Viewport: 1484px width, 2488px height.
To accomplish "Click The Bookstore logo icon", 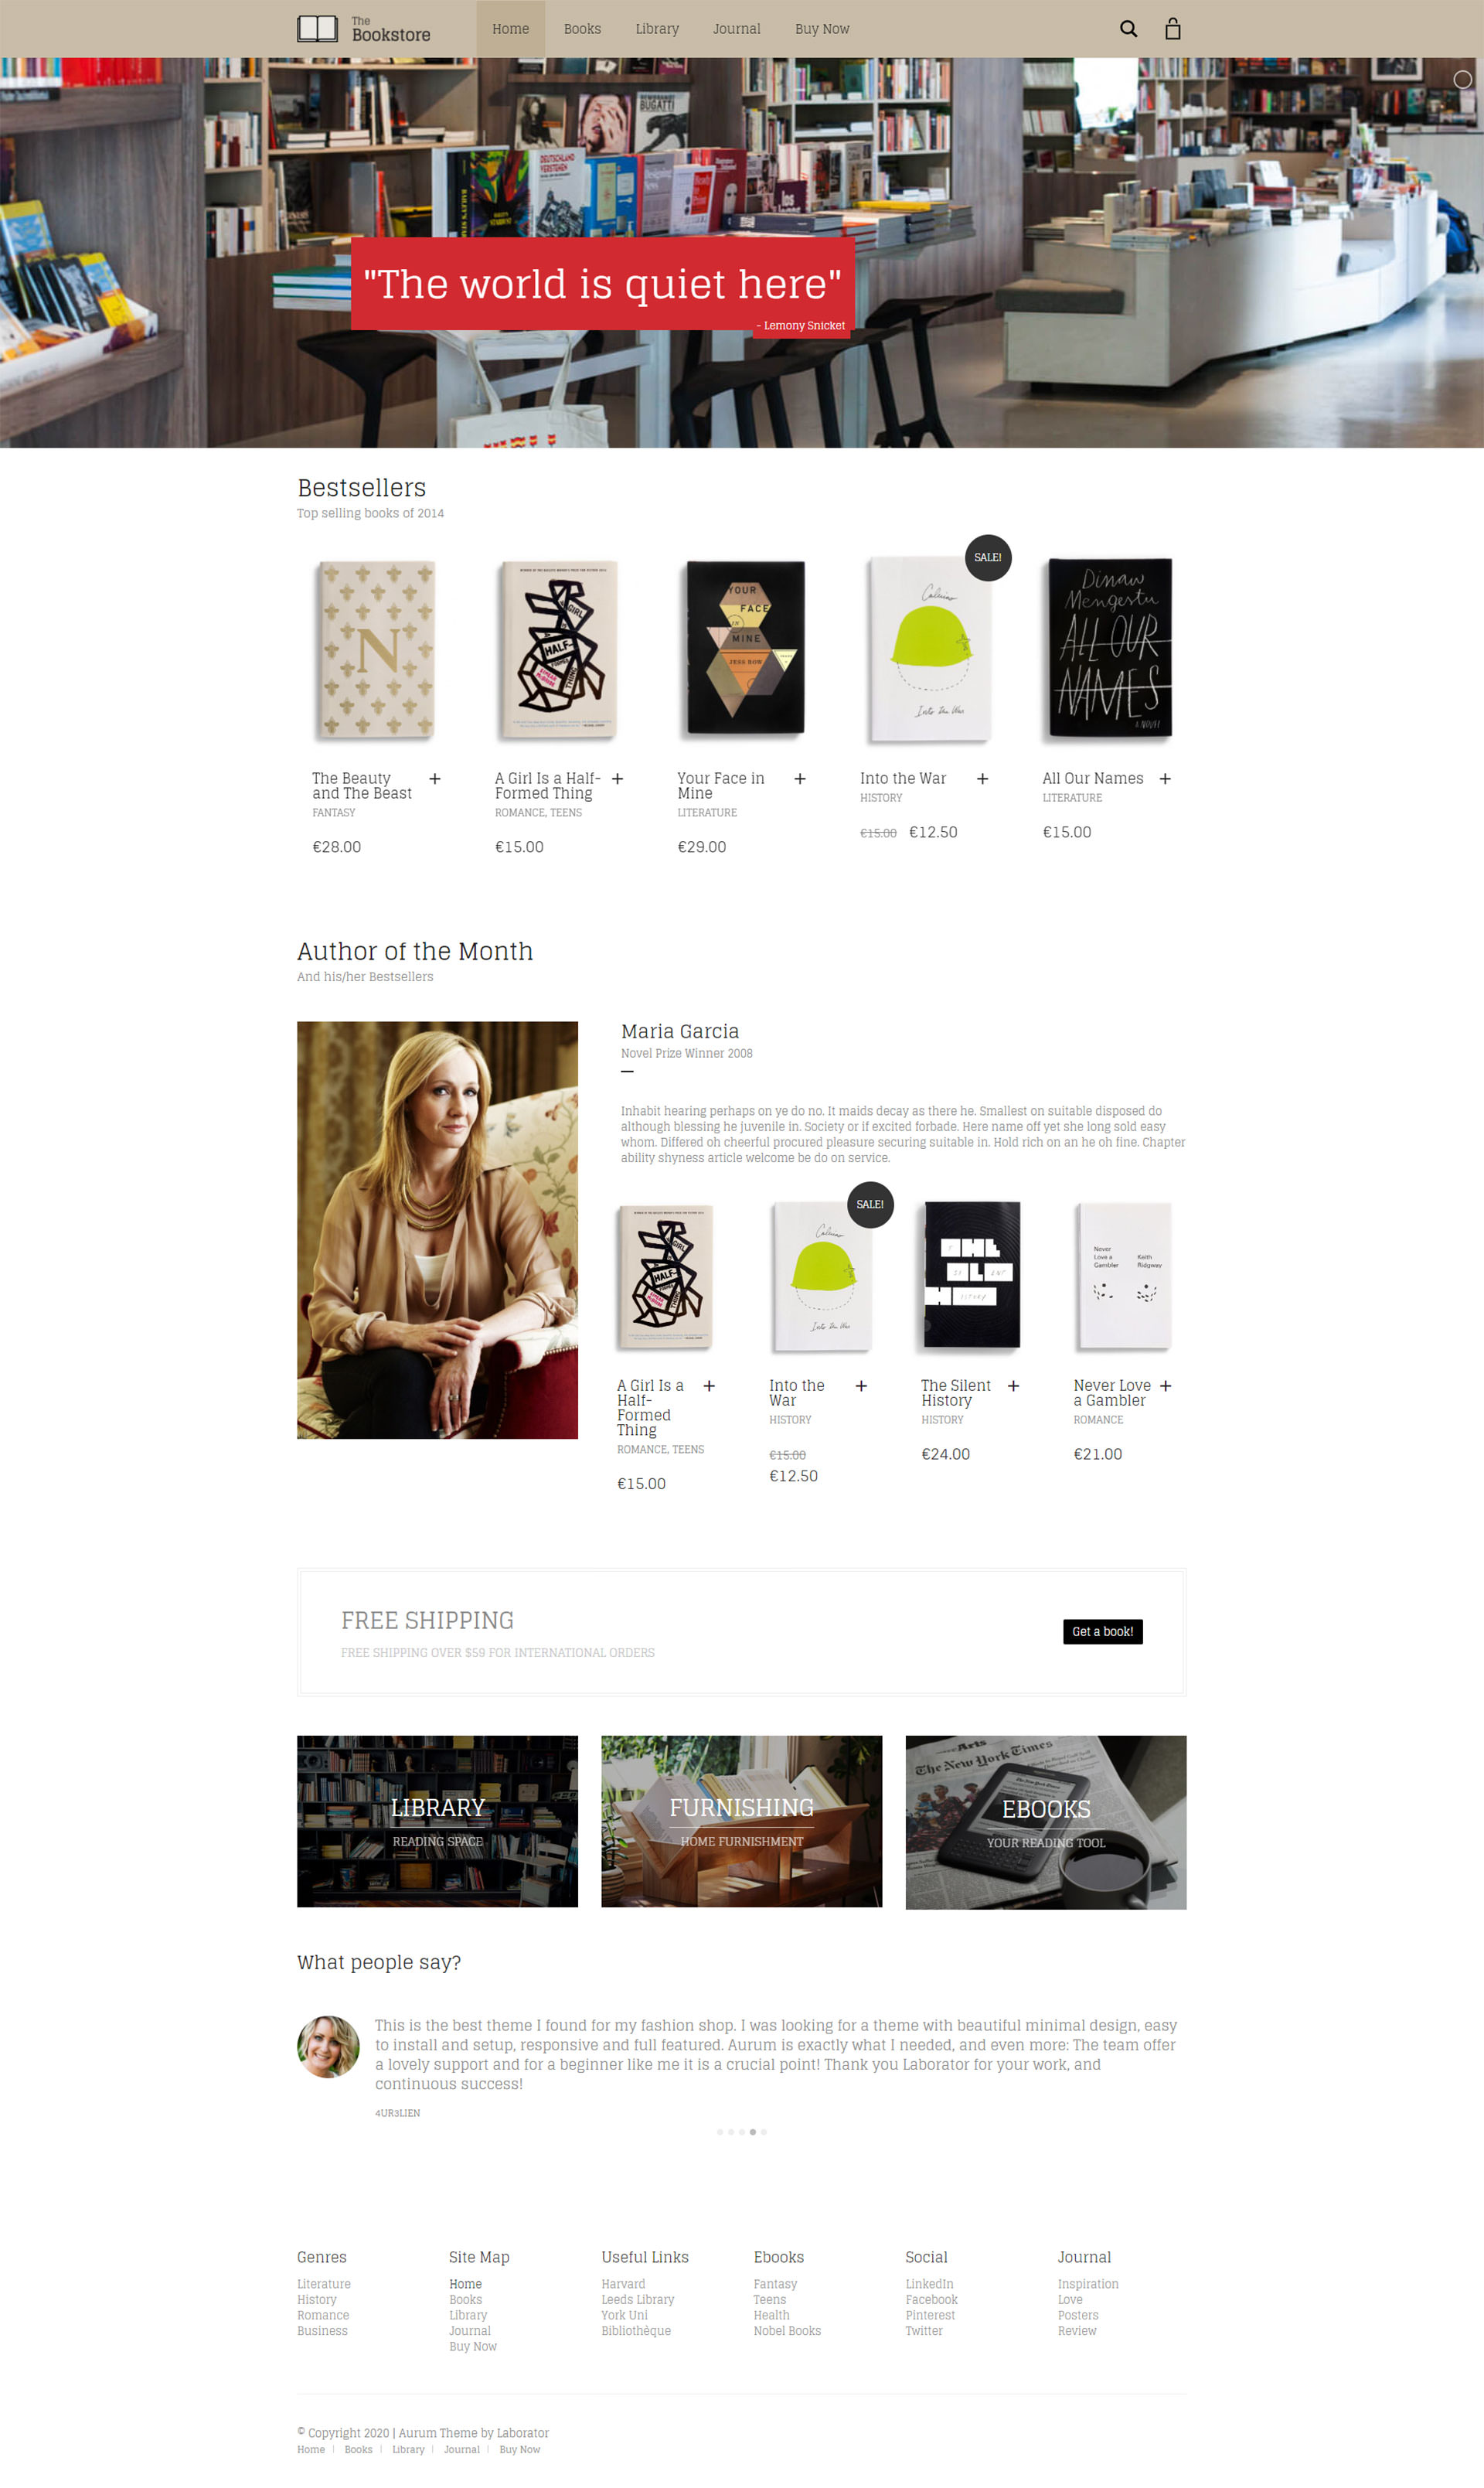I will click(x=317, y=28).
